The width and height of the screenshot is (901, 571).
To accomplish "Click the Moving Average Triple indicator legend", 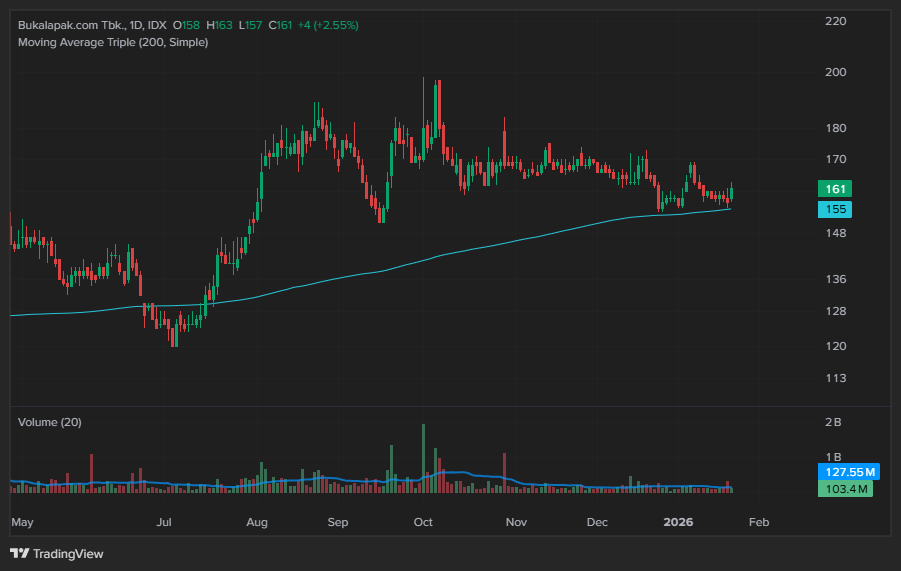I will (x=113, y=42).
